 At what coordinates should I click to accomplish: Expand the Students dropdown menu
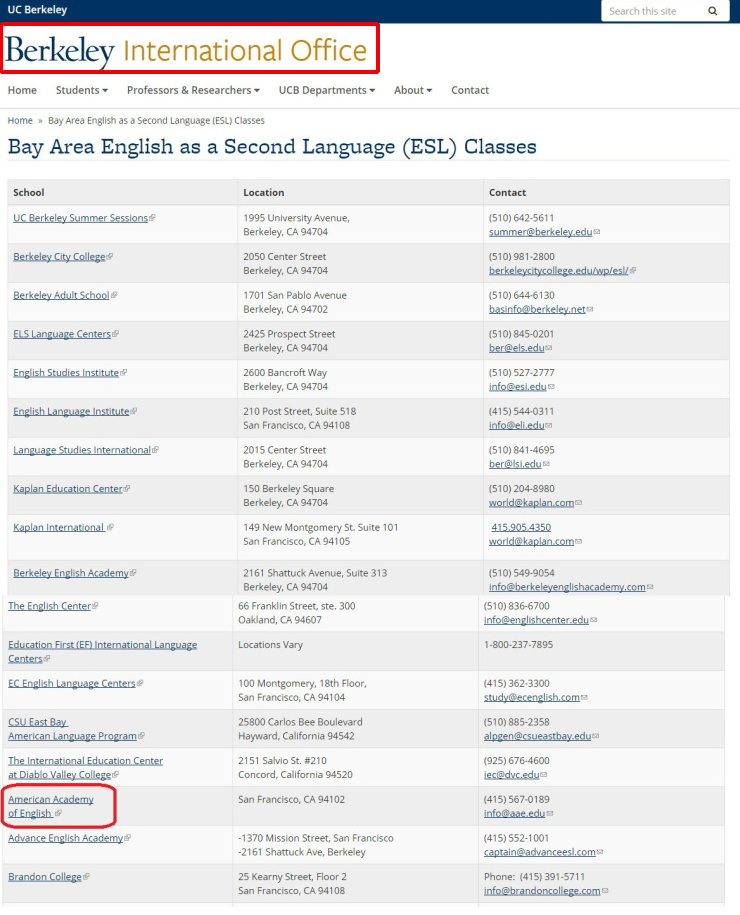coord(82,90)
